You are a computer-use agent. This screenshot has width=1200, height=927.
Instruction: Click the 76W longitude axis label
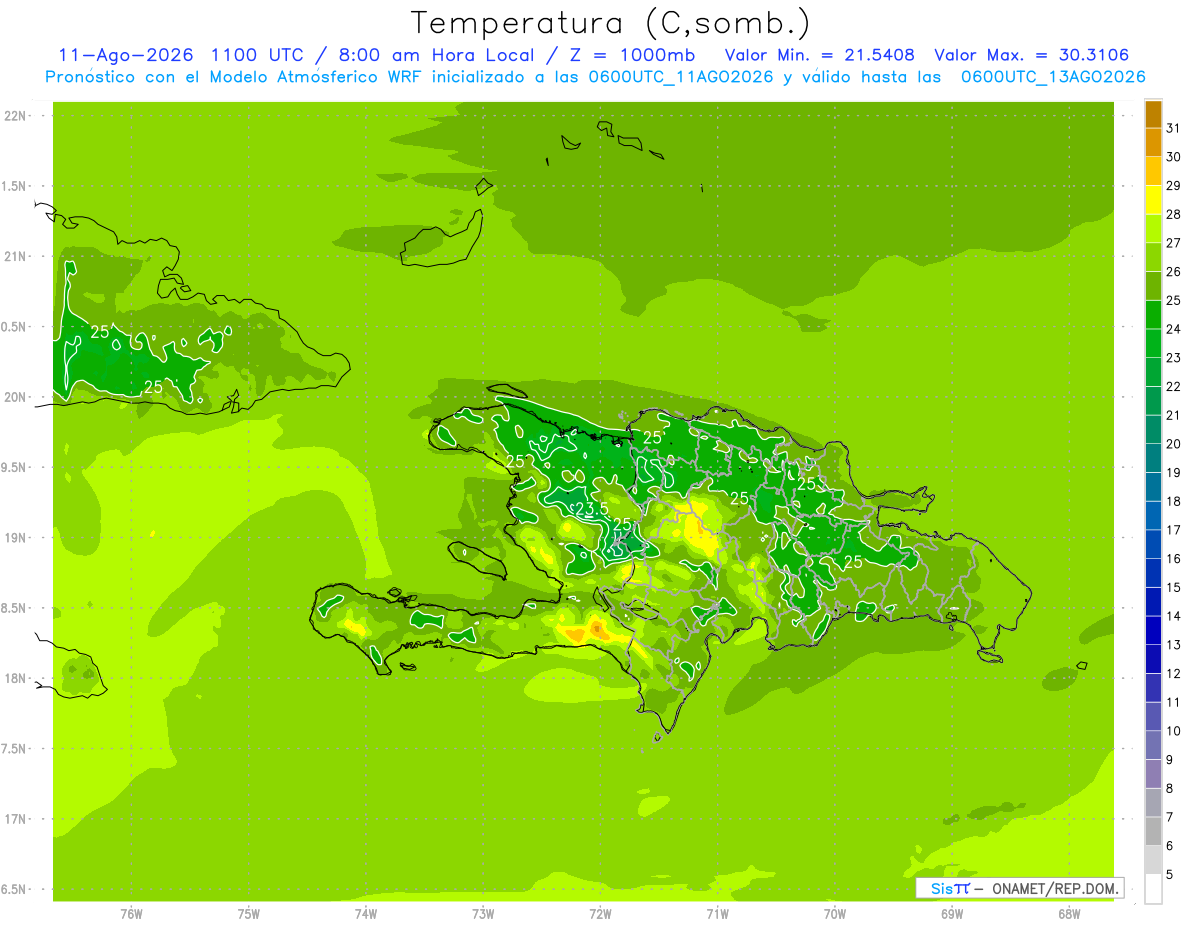pos(131,913)
